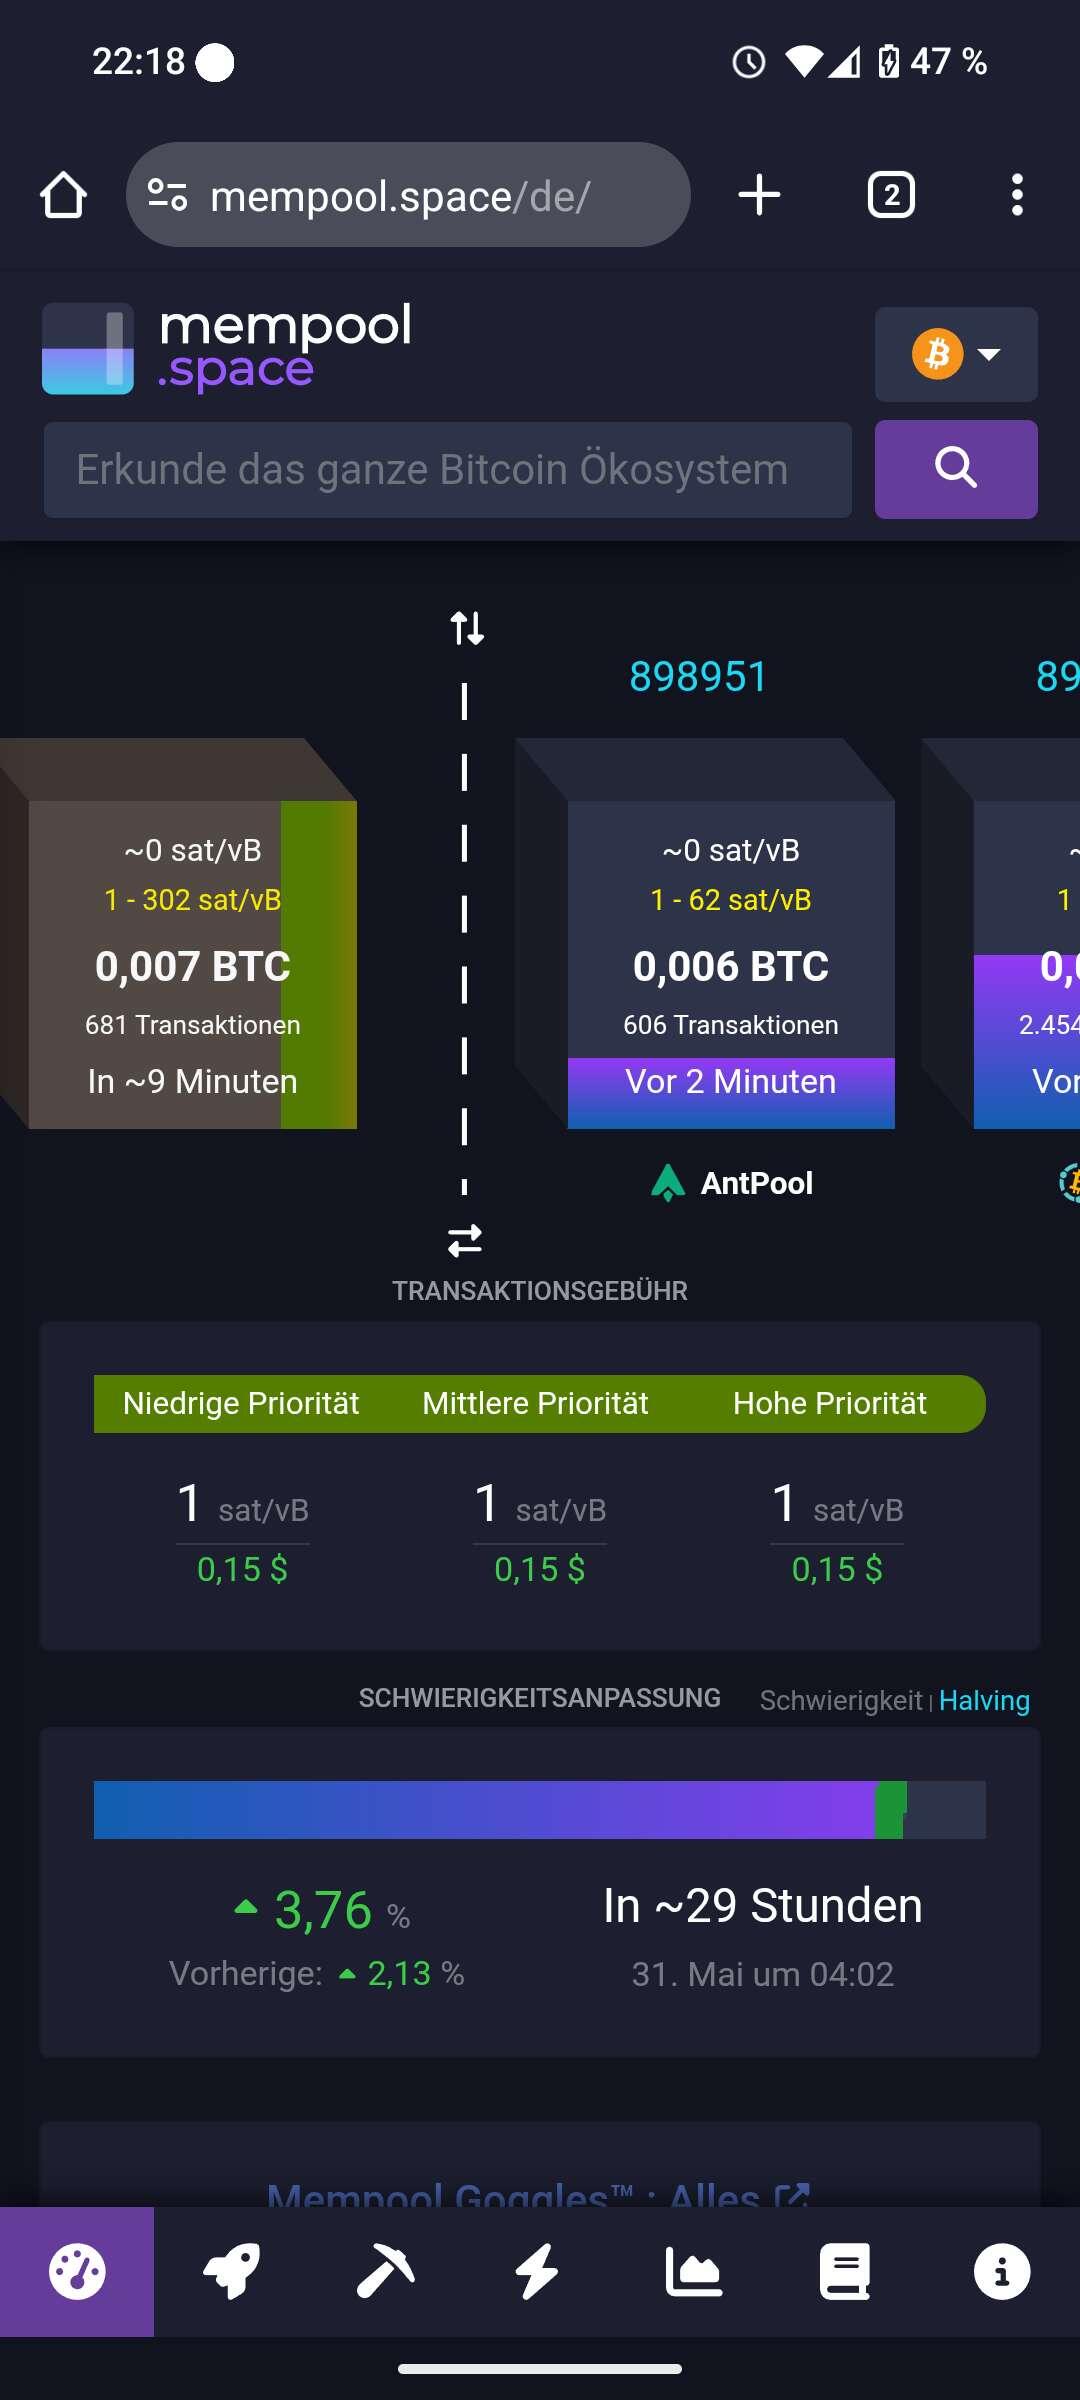Open block number 898951 link
Screen dimensions: 1080x2400
(698, 677)
